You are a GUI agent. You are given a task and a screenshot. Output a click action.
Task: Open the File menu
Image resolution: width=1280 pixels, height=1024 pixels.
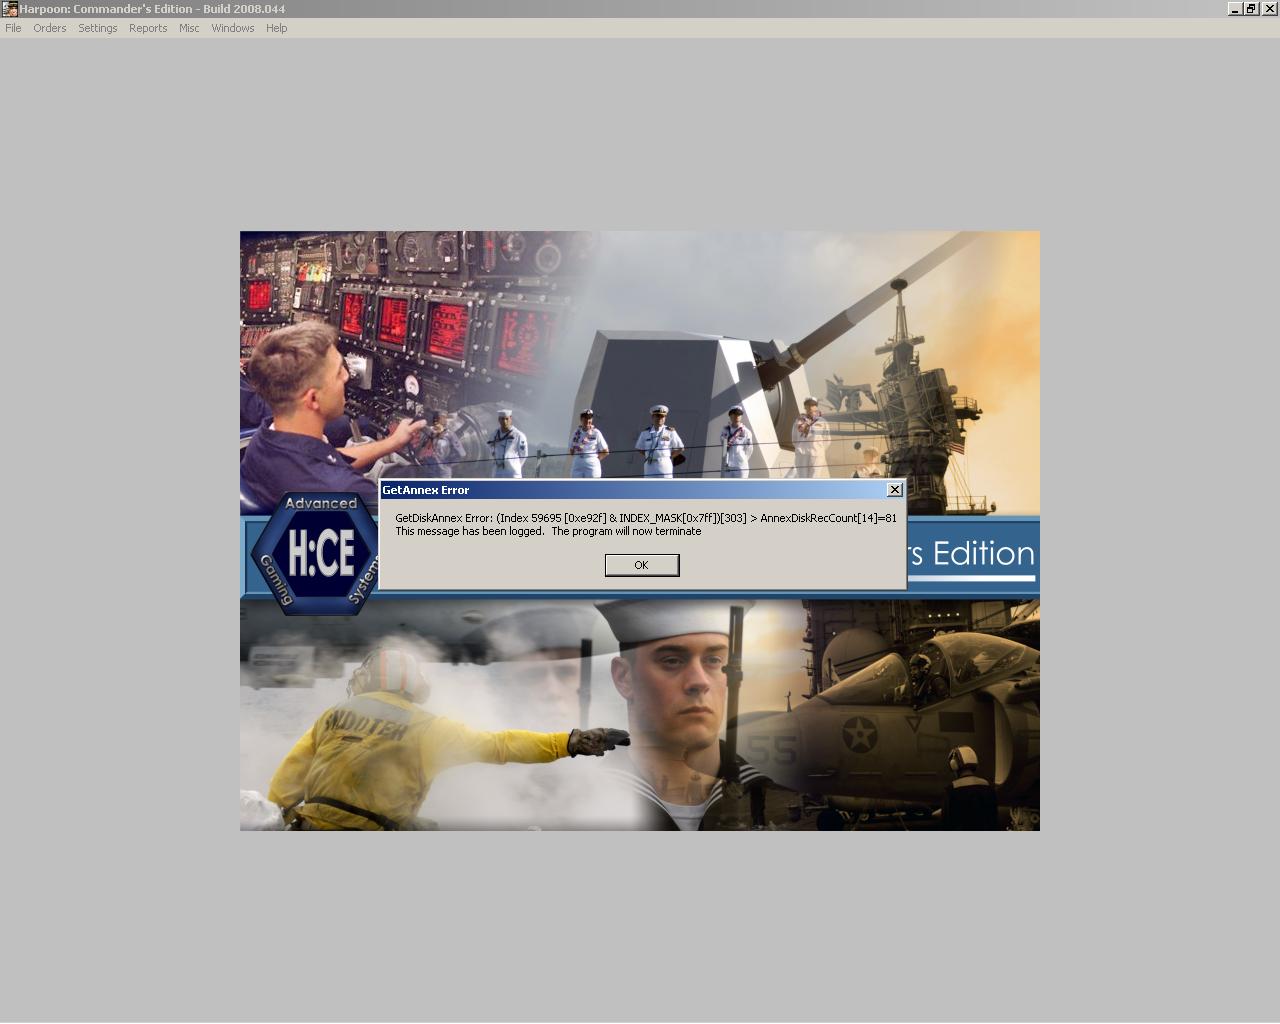[x=13, y=28]
